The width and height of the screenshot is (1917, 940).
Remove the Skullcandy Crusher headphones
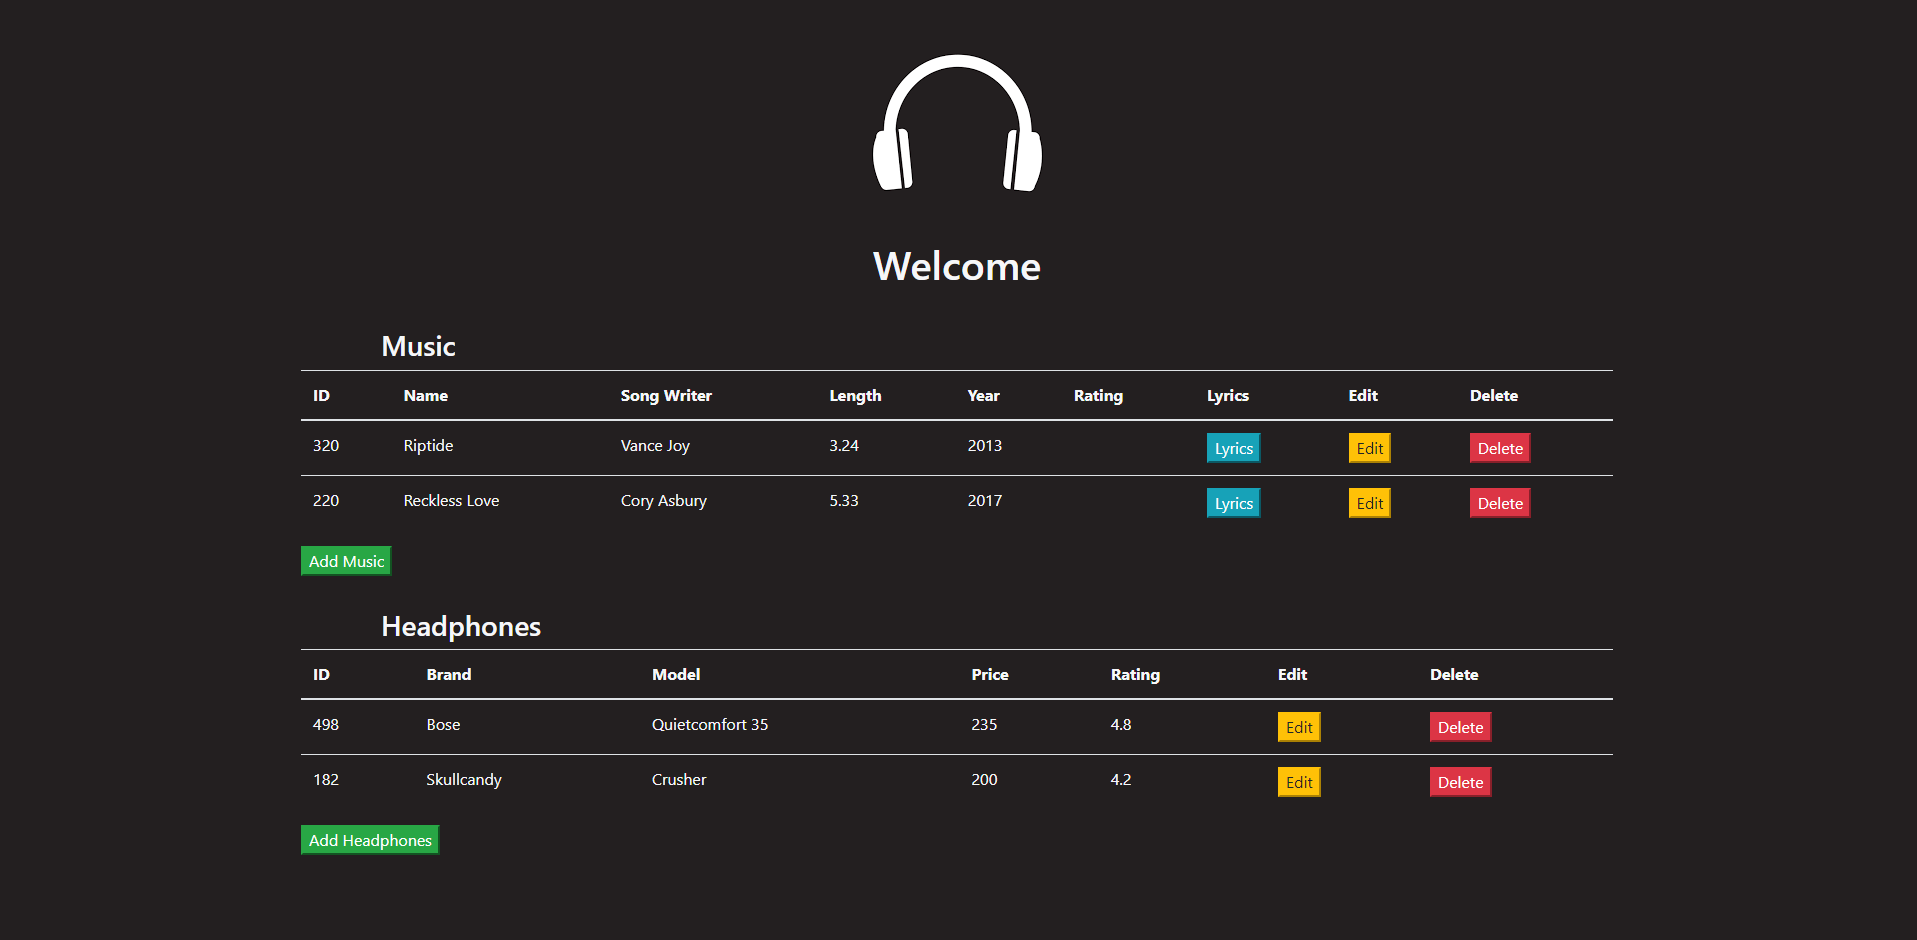1459,782
